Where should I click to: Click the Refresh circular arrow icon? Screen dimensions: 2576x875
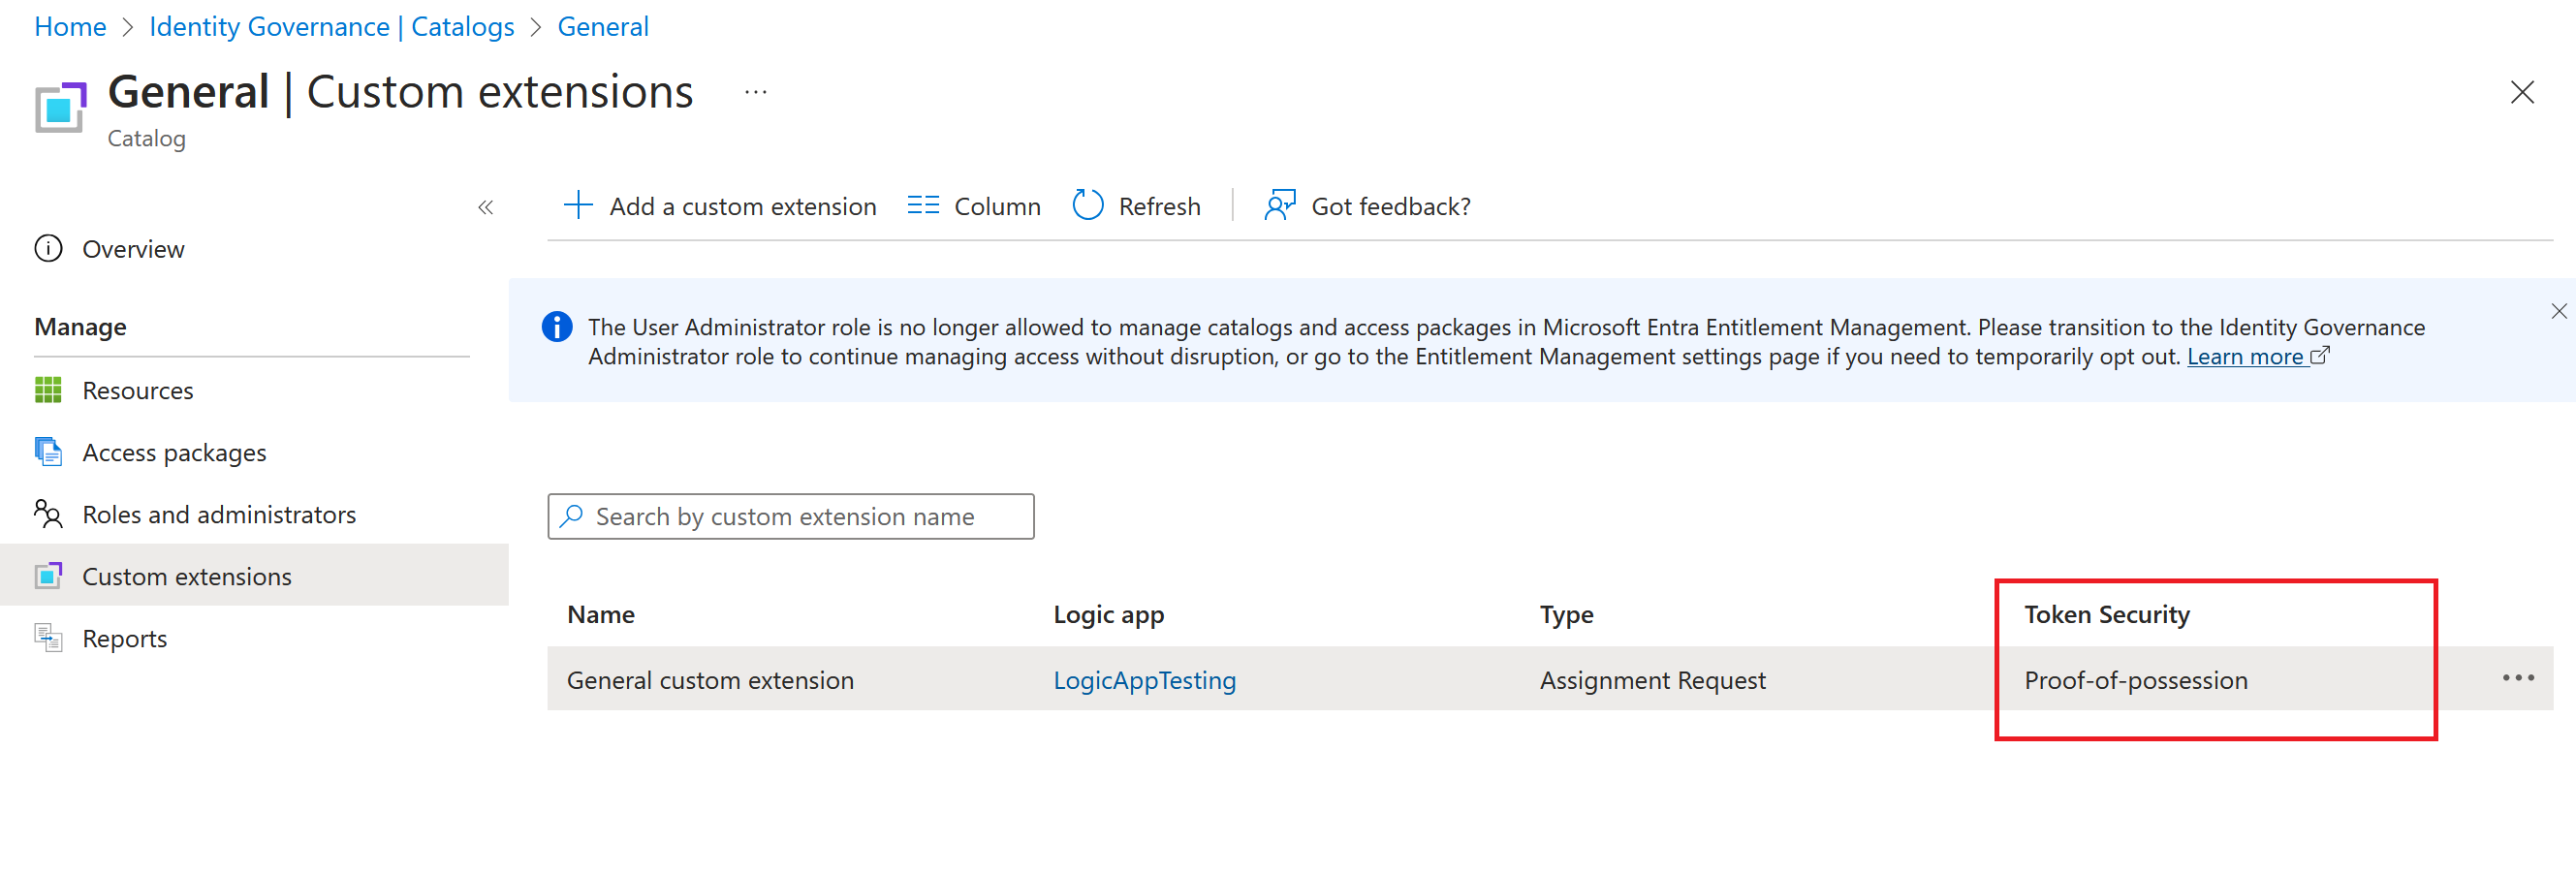point(1087,206)
